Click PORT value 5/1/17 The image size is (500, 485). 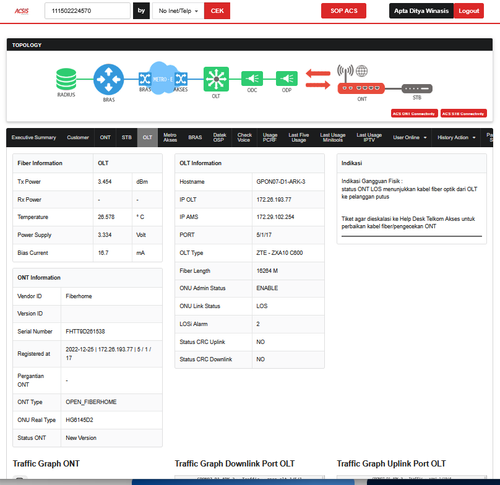tap(264, 235)
